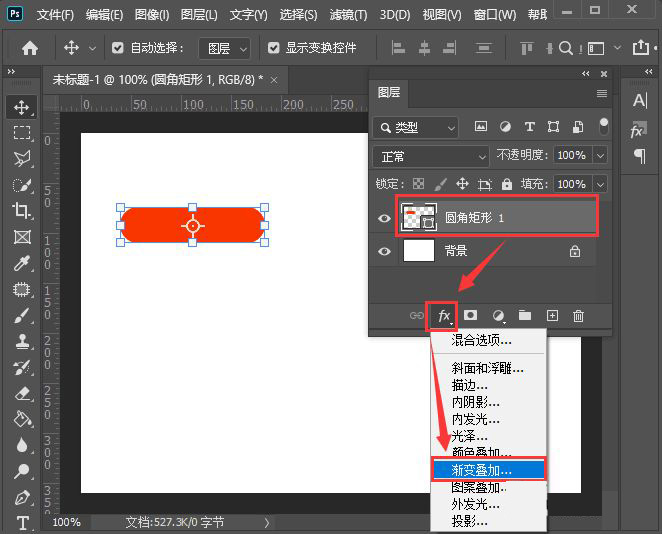
Task: Open workspace switcher dropdown arrow
Action: (x=617, y=48)
